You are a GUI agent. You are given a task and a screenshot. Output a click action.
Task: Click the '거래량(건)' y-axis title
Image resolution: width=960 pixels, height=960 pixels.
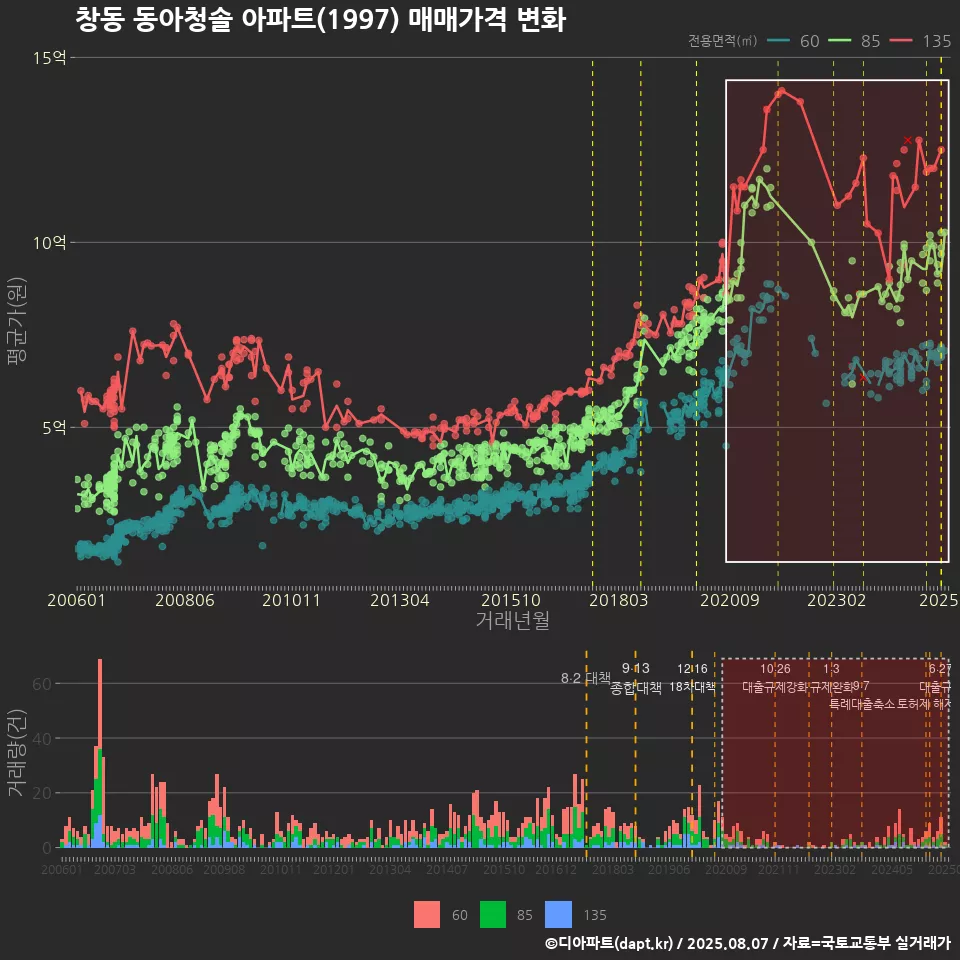pos(16,753)
